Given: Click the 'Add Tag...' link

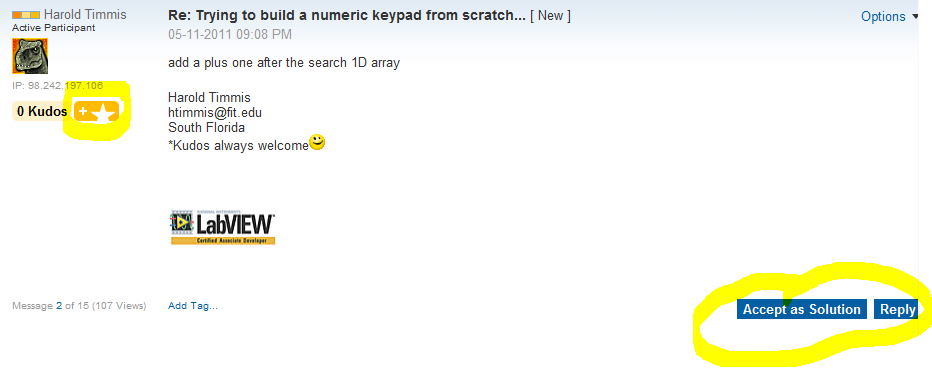Looking at the screenshot, I should (193, 306).
